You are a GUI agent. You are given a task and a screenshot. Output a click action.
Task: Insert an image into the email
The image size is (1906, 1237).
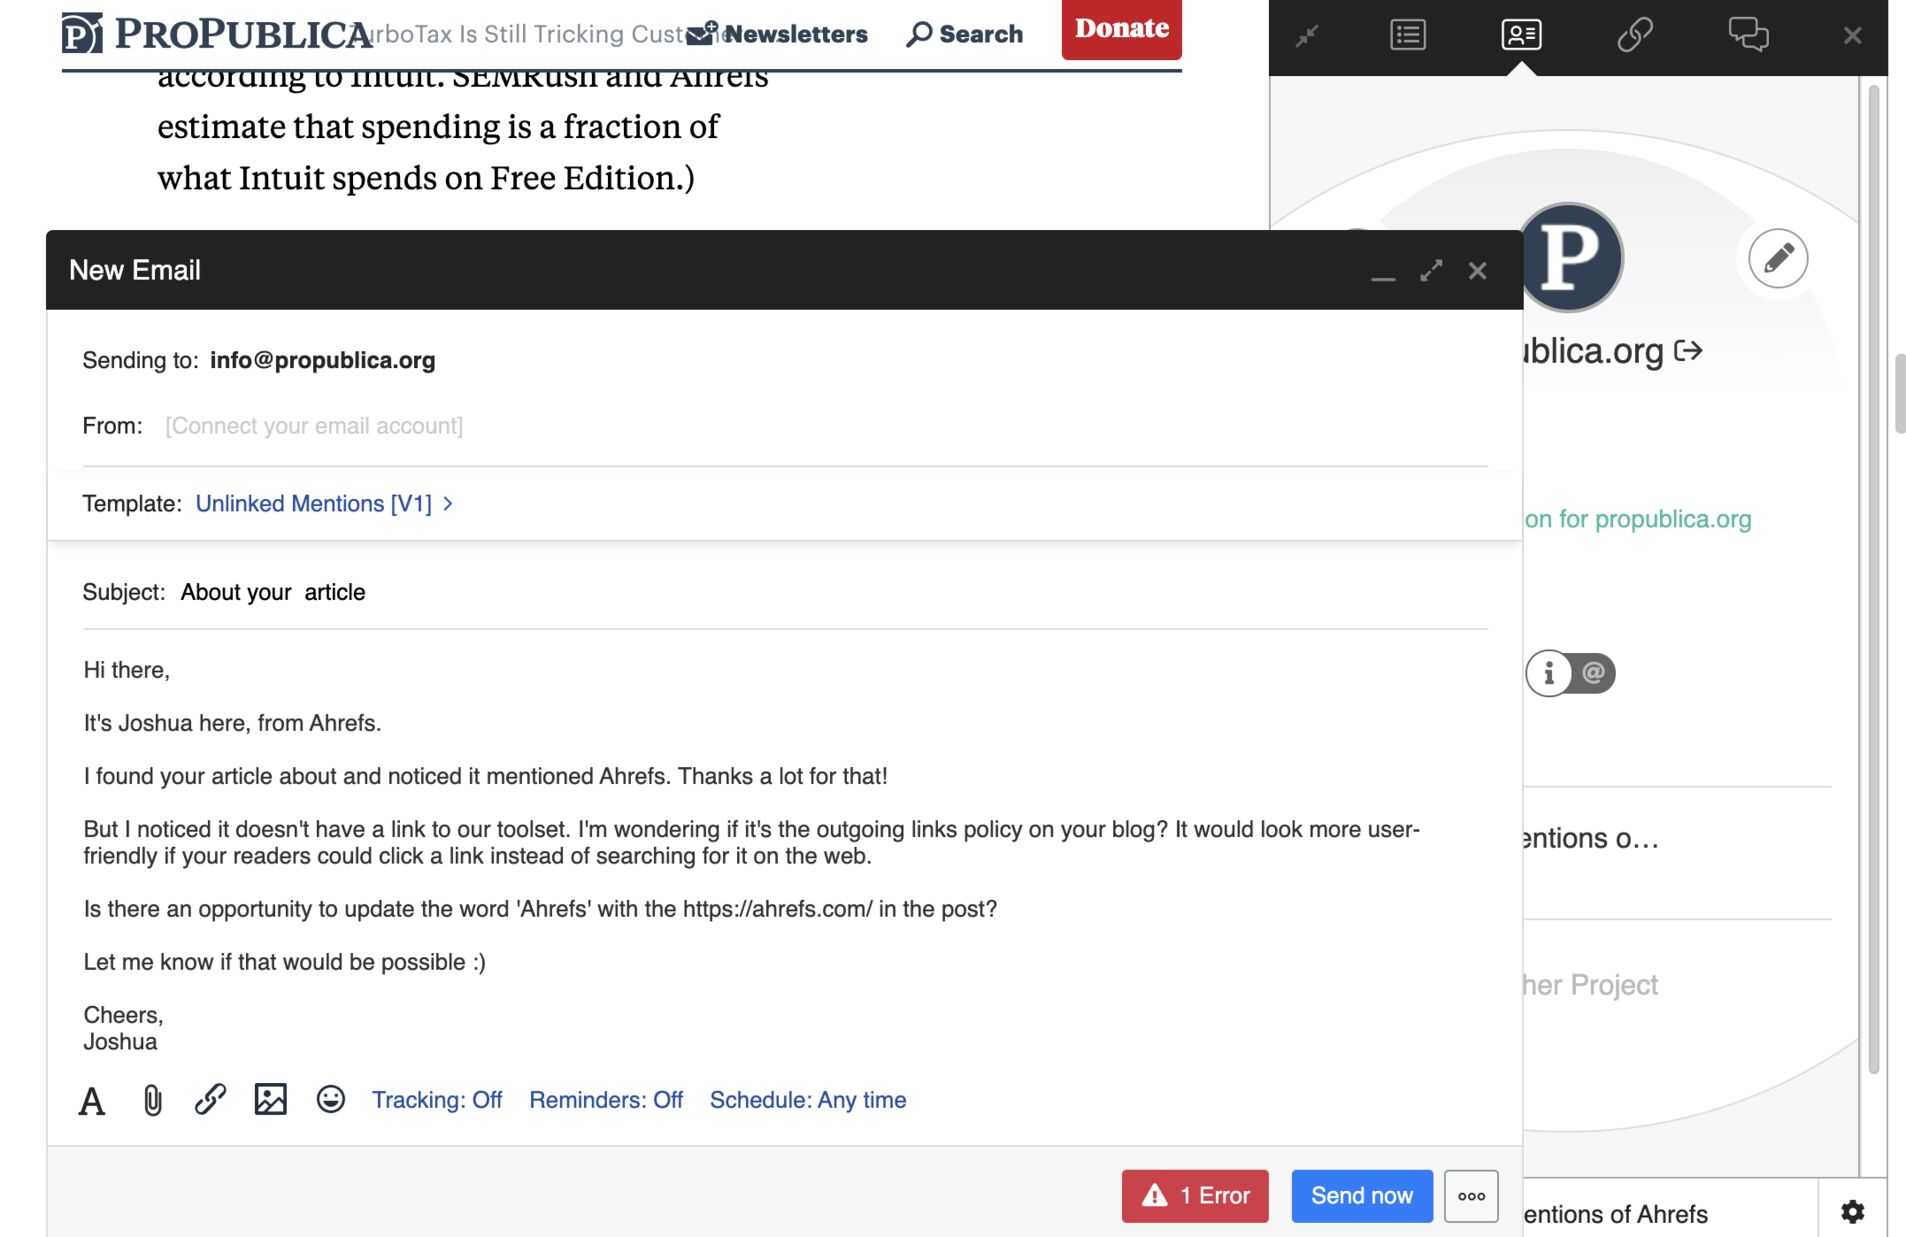269,1100
